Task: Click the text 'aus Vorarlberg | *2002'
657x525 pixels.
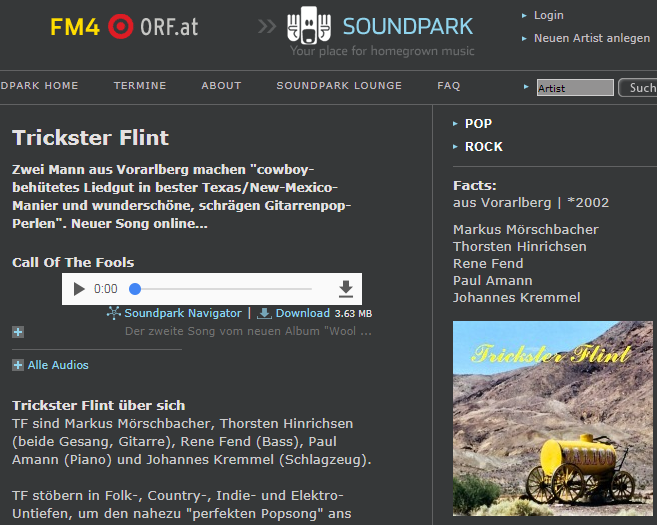Action: (x=530, y=203)
